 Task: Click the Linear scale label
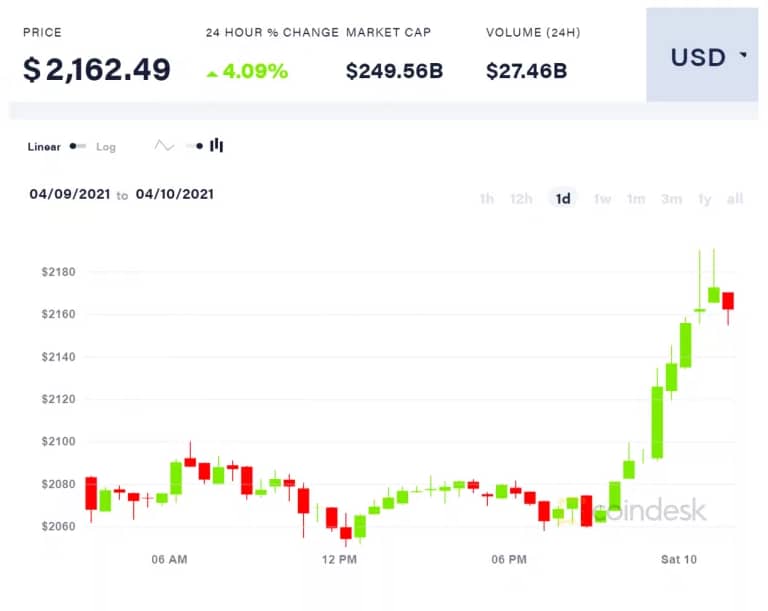[44, 147]
